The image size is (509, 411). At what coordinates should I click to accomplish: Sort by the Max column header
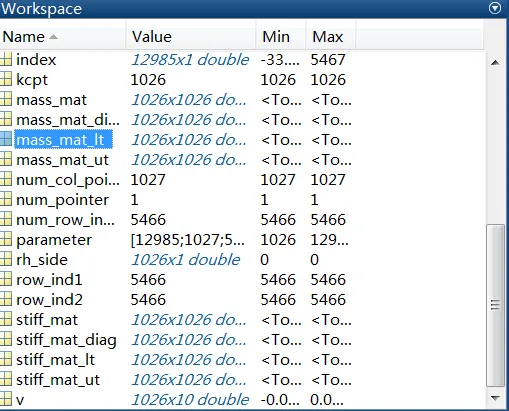[x=331, y=36]
